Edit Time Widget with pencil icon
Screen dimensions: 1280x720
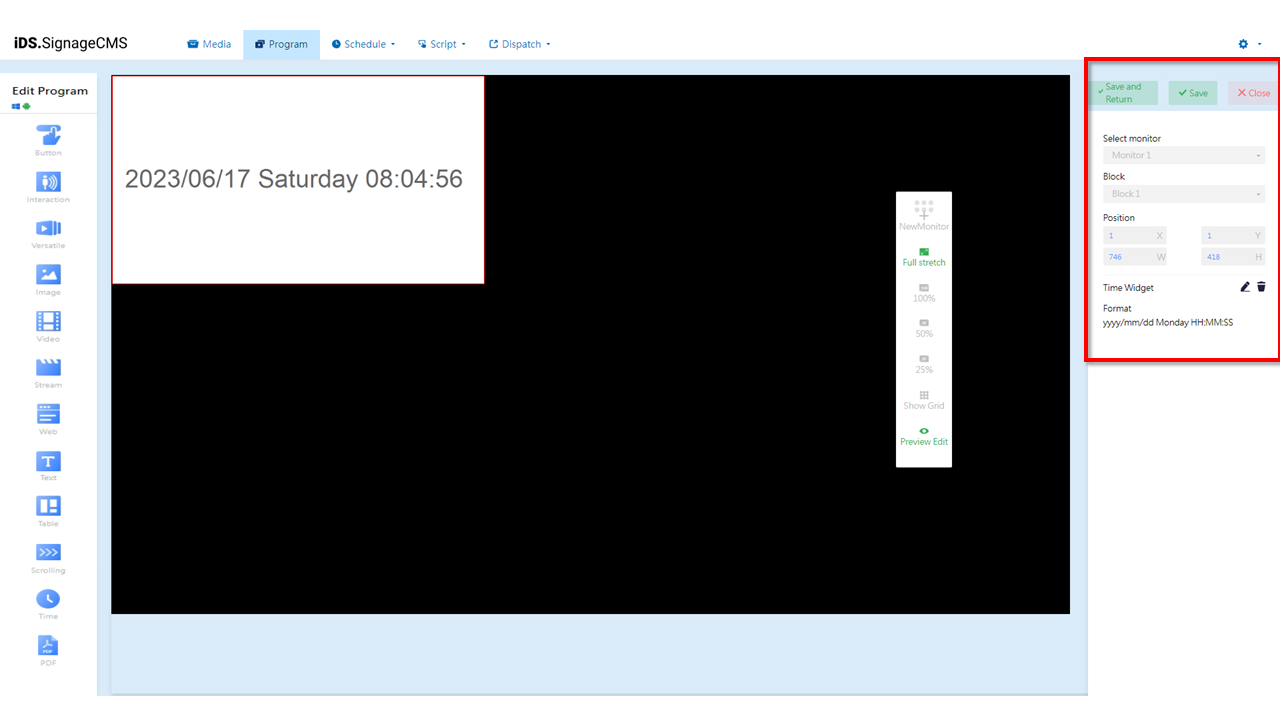point(1245,287)
